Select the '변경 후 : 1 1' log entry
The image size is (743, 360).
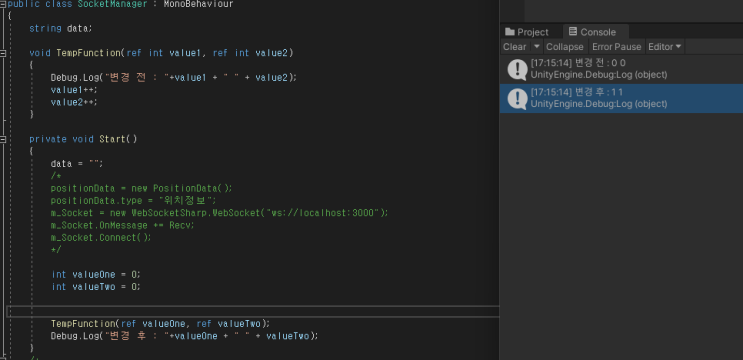tap(621, 98)
